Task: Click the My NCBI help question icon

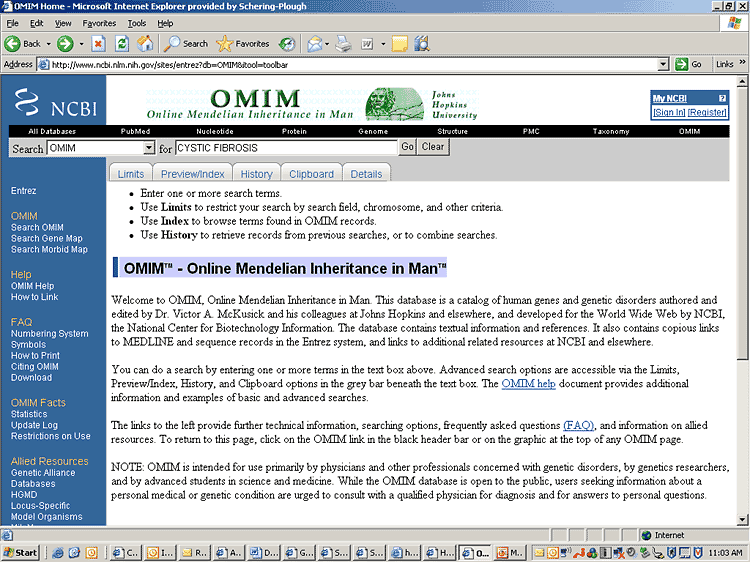Action: 722,98
